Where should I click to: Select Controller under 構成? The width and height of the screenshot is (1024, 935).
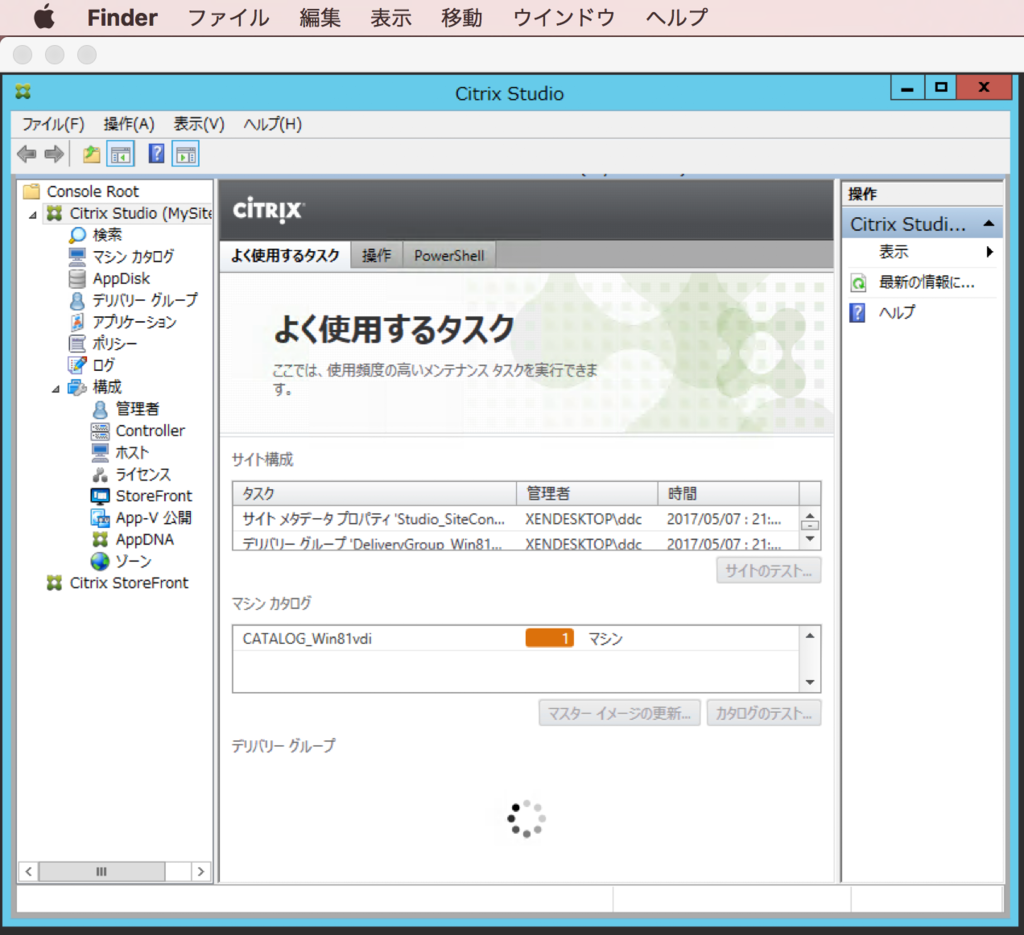click(x=150, y=431)
